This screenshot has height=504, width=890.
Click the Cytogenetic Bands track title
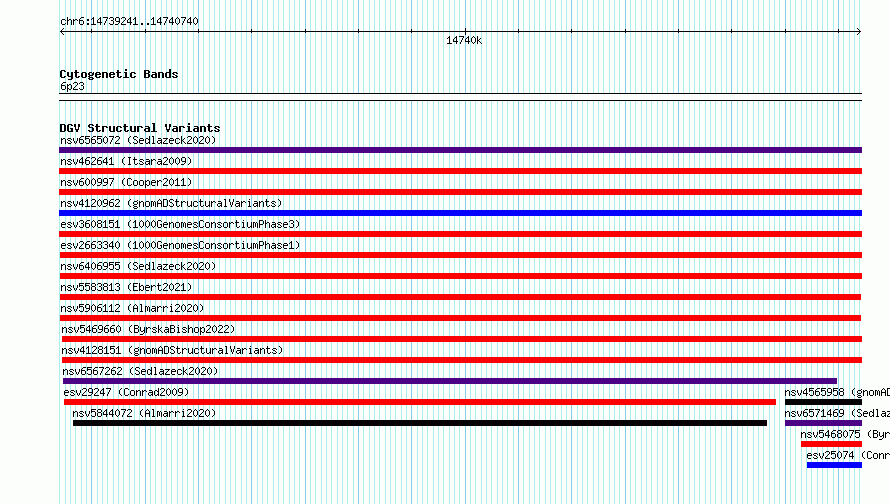click(x=119, y=74)
